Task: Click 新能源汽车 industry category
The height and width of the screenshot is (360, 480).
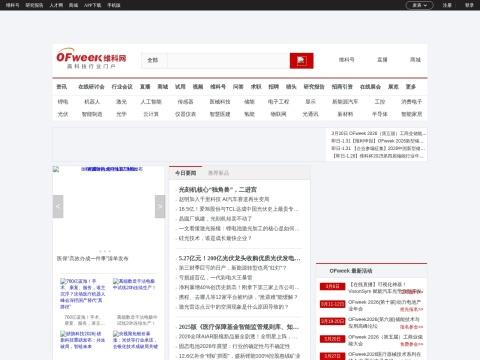Action: coord(345,102)
